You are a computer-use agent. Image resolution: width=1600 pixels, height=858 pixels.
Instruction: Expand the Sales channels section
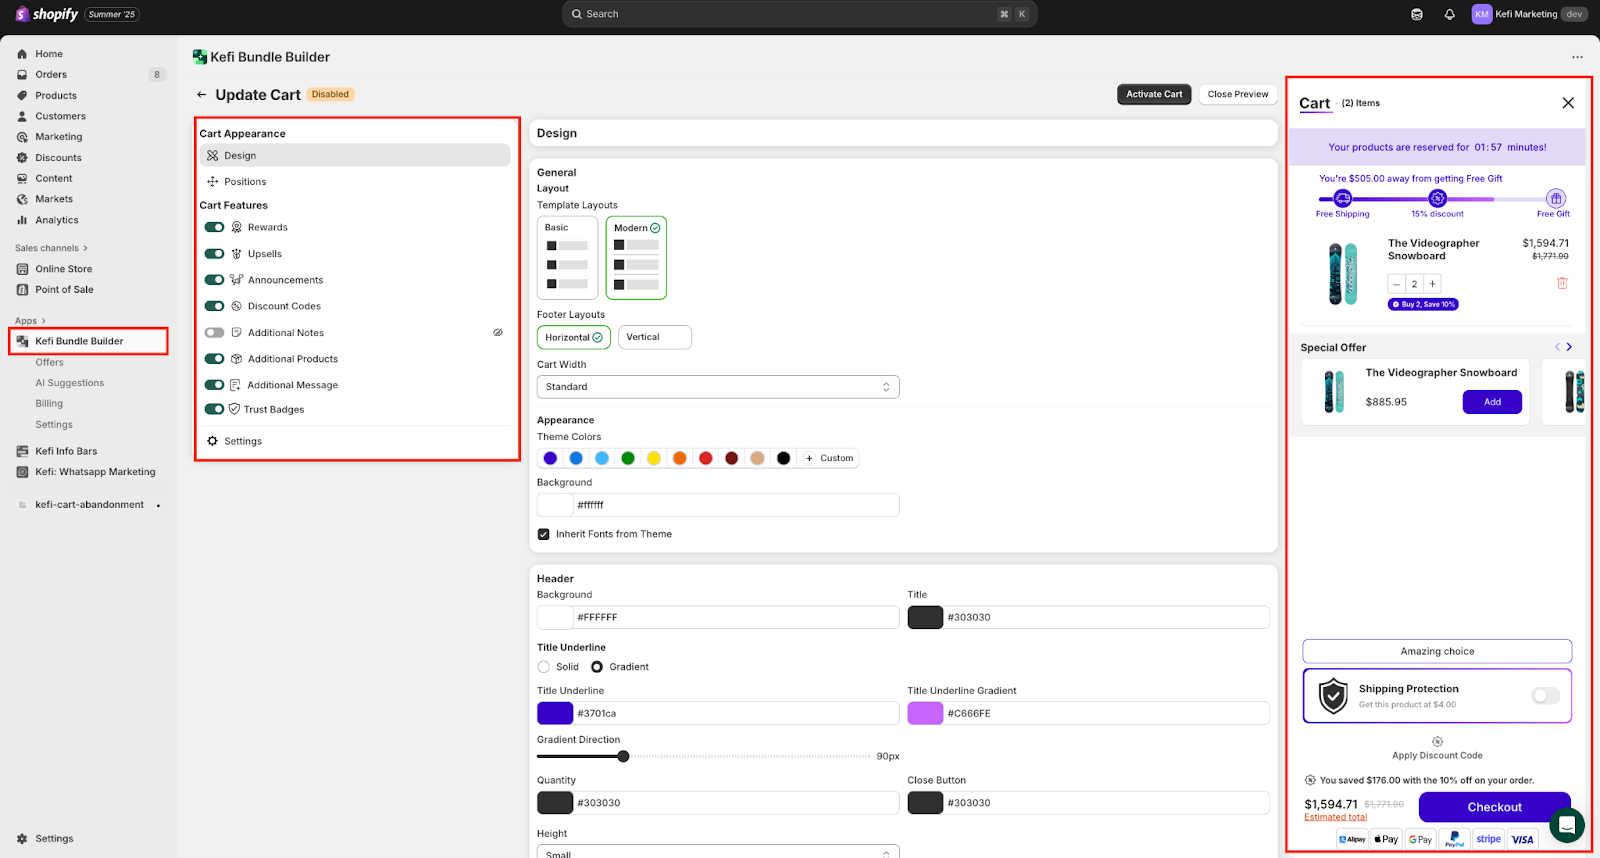[x=52, y=248]
